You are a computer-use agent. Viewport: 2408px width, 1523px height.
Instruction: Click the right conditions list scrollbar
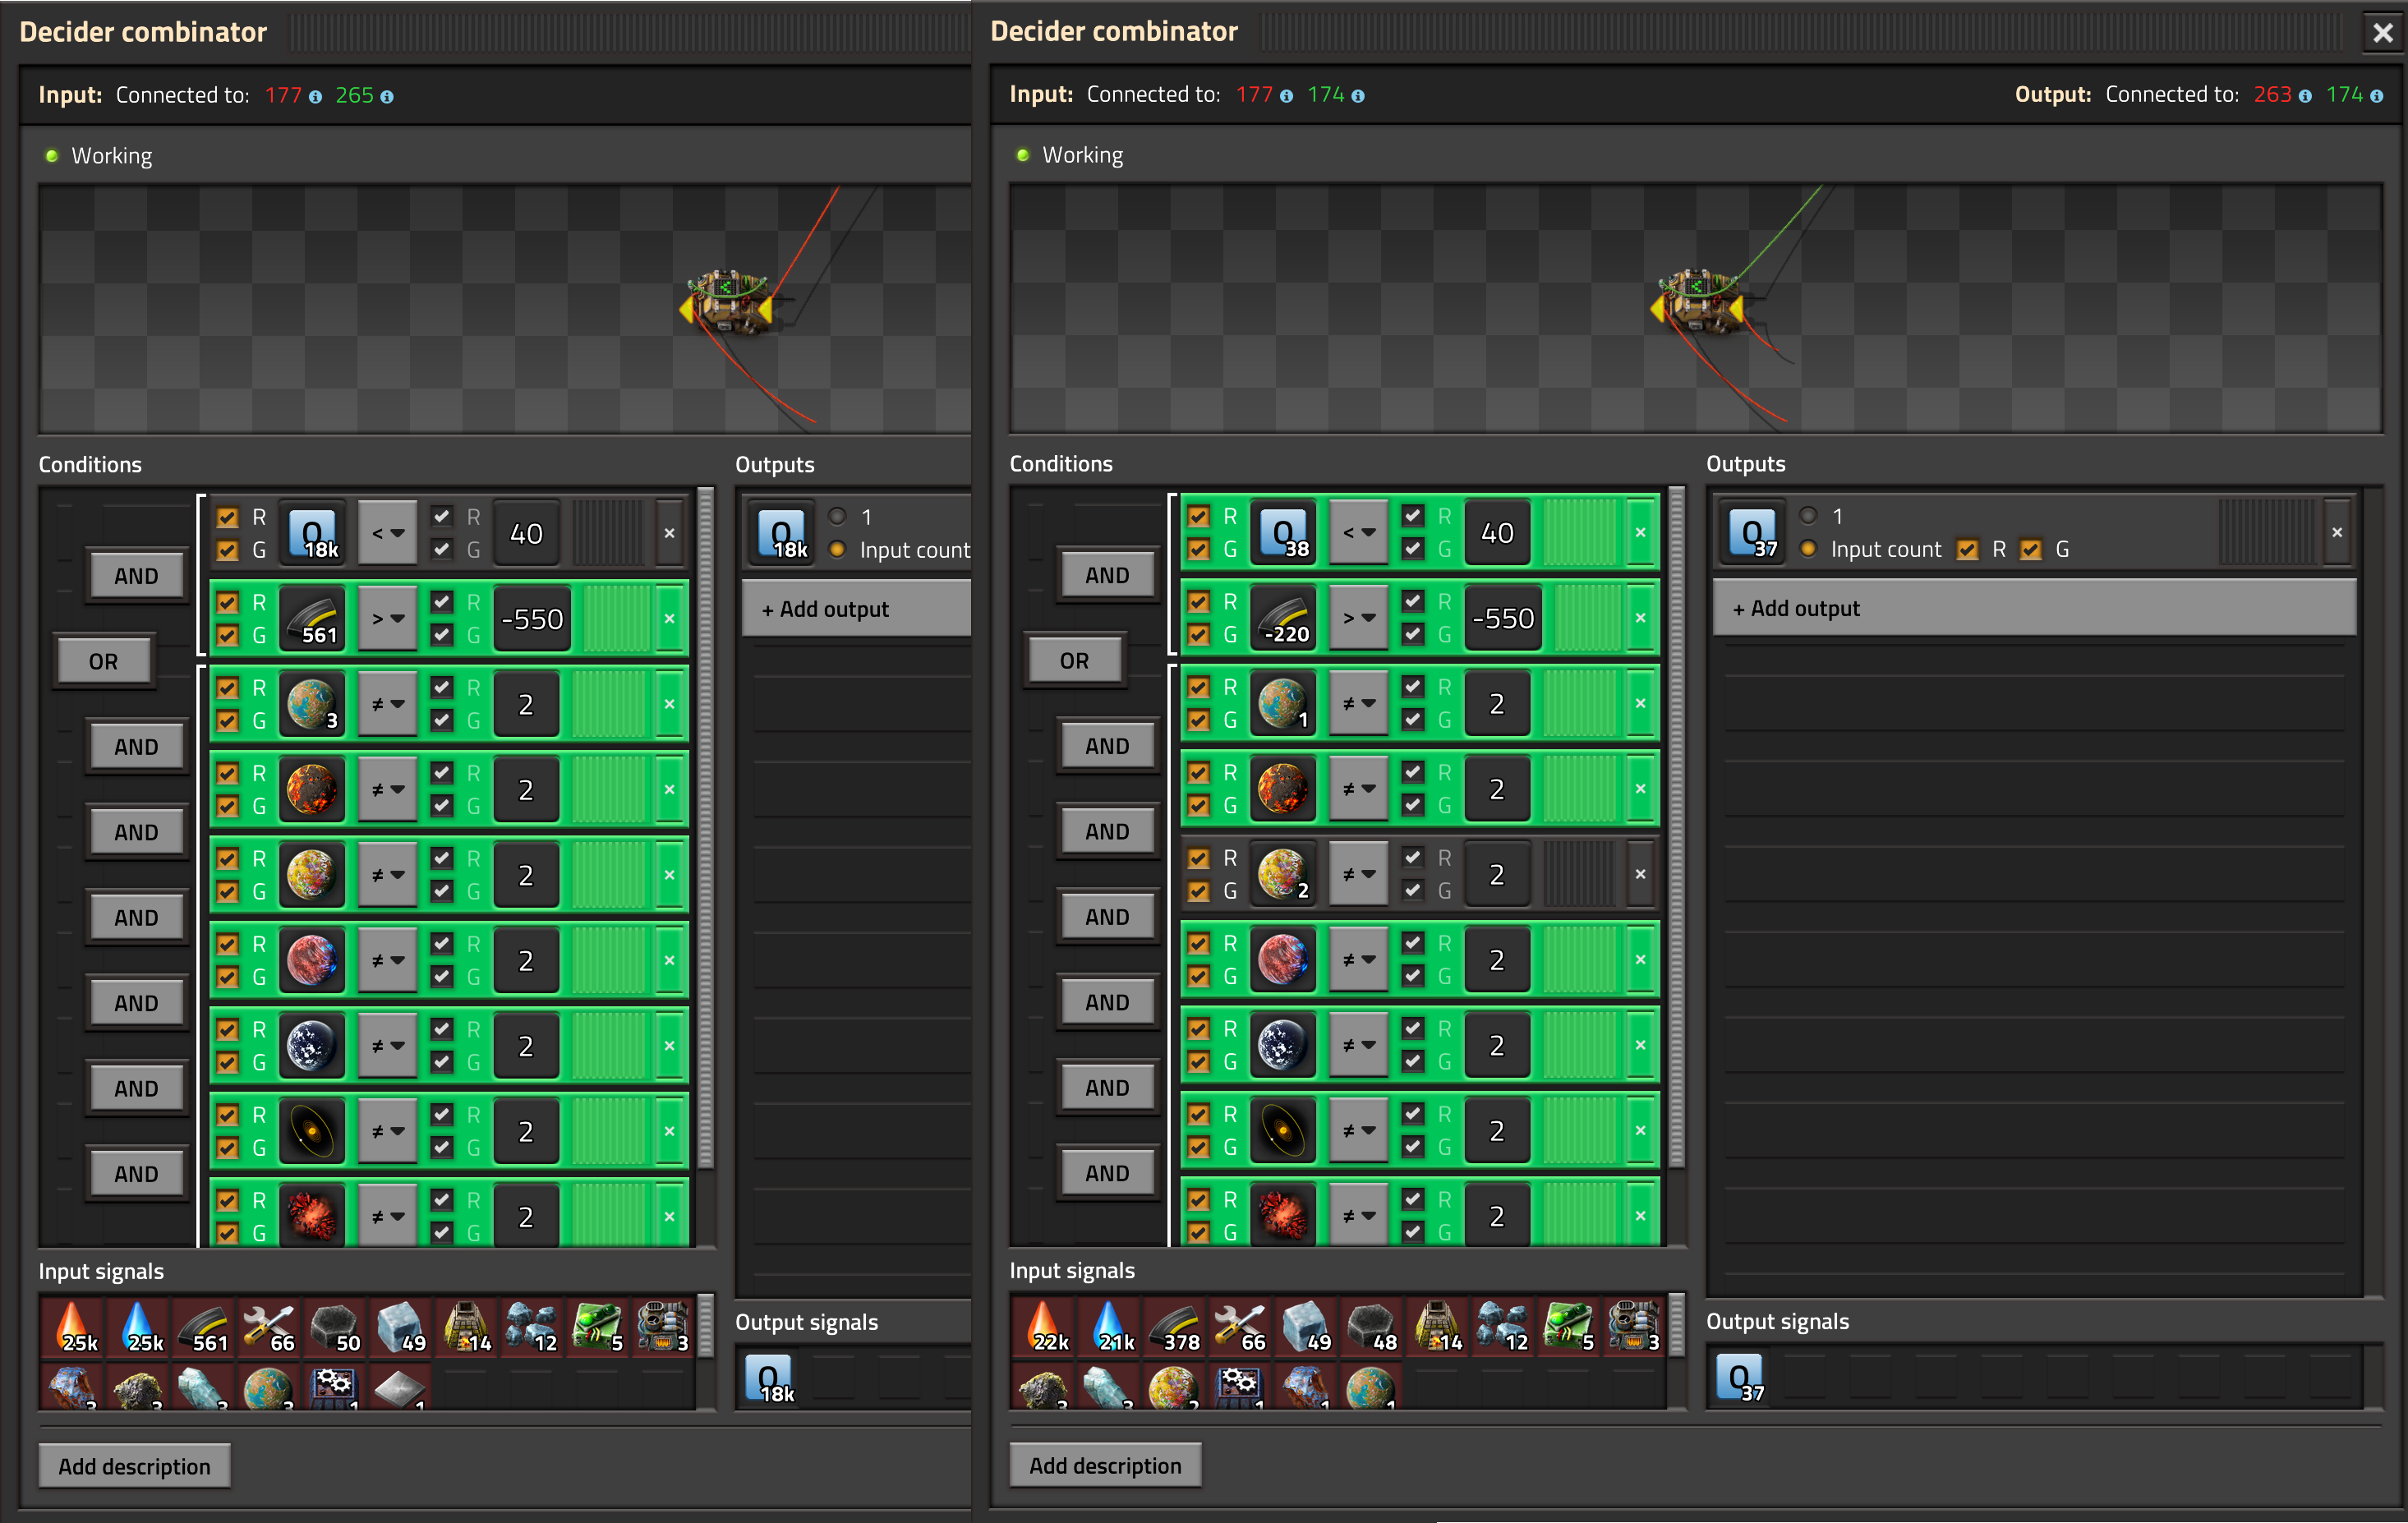[x=1677, y=827]
